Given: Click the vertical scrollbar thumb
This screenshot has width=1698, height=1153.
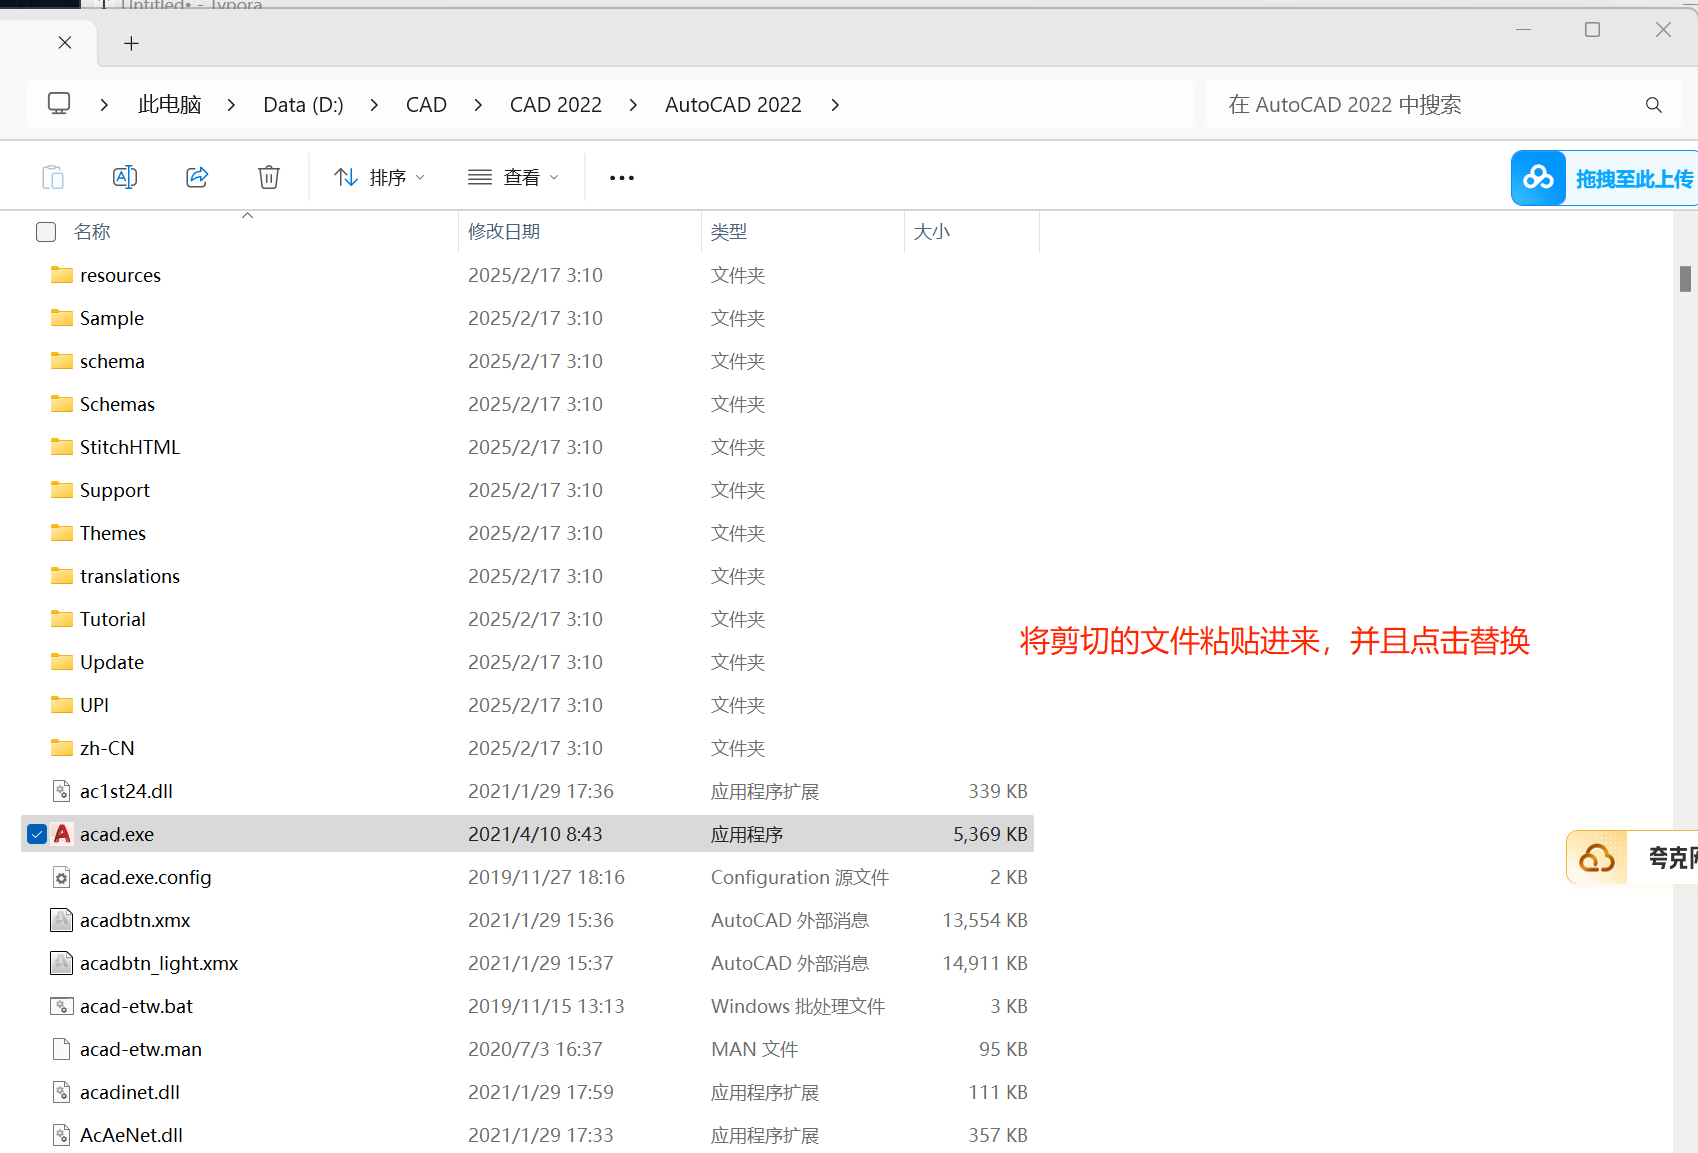Looking at the screenshot, I should tap(1685, 278).
